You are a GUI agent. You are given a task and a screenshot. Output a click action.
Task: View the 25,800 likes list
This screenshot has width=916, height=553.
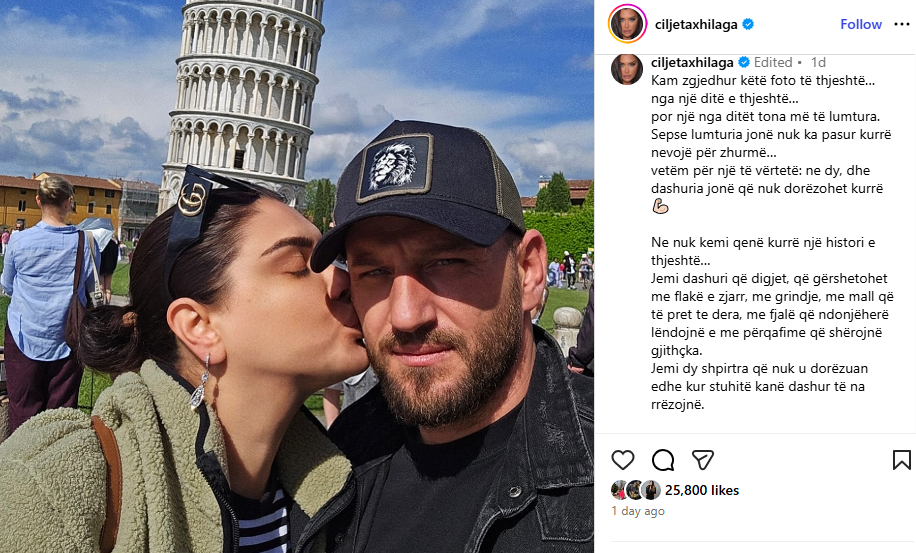(702, 490)
